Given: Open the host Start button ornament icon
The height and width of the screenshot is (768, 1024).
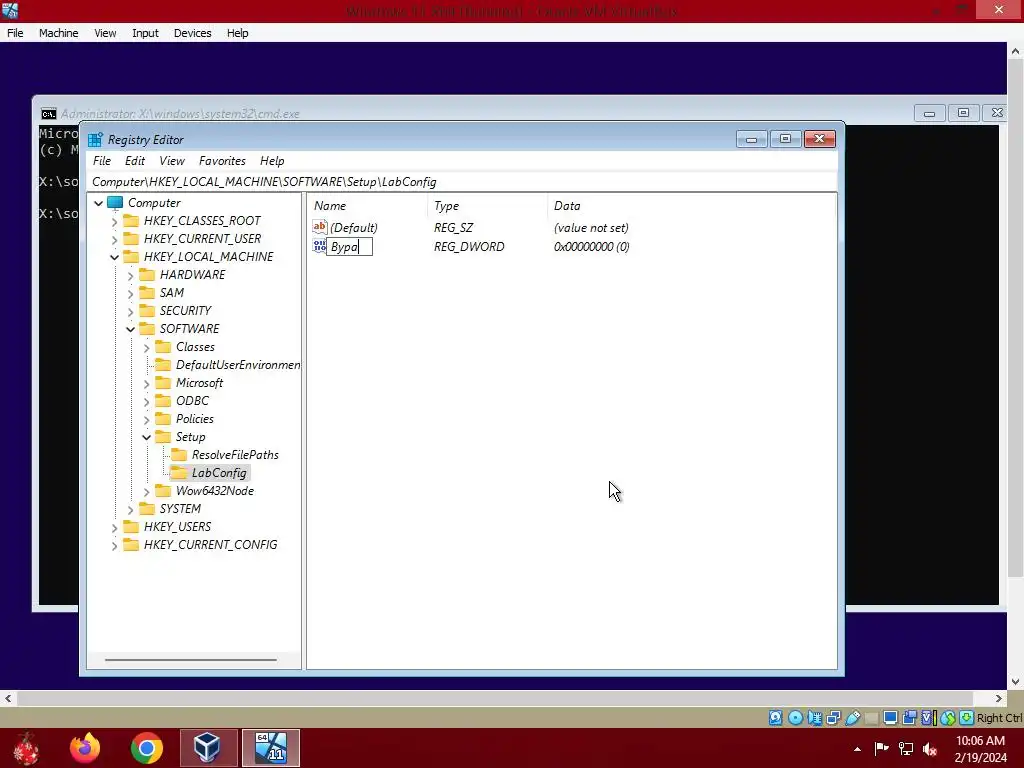Looking at the screenshot, I should coord(26,748).
